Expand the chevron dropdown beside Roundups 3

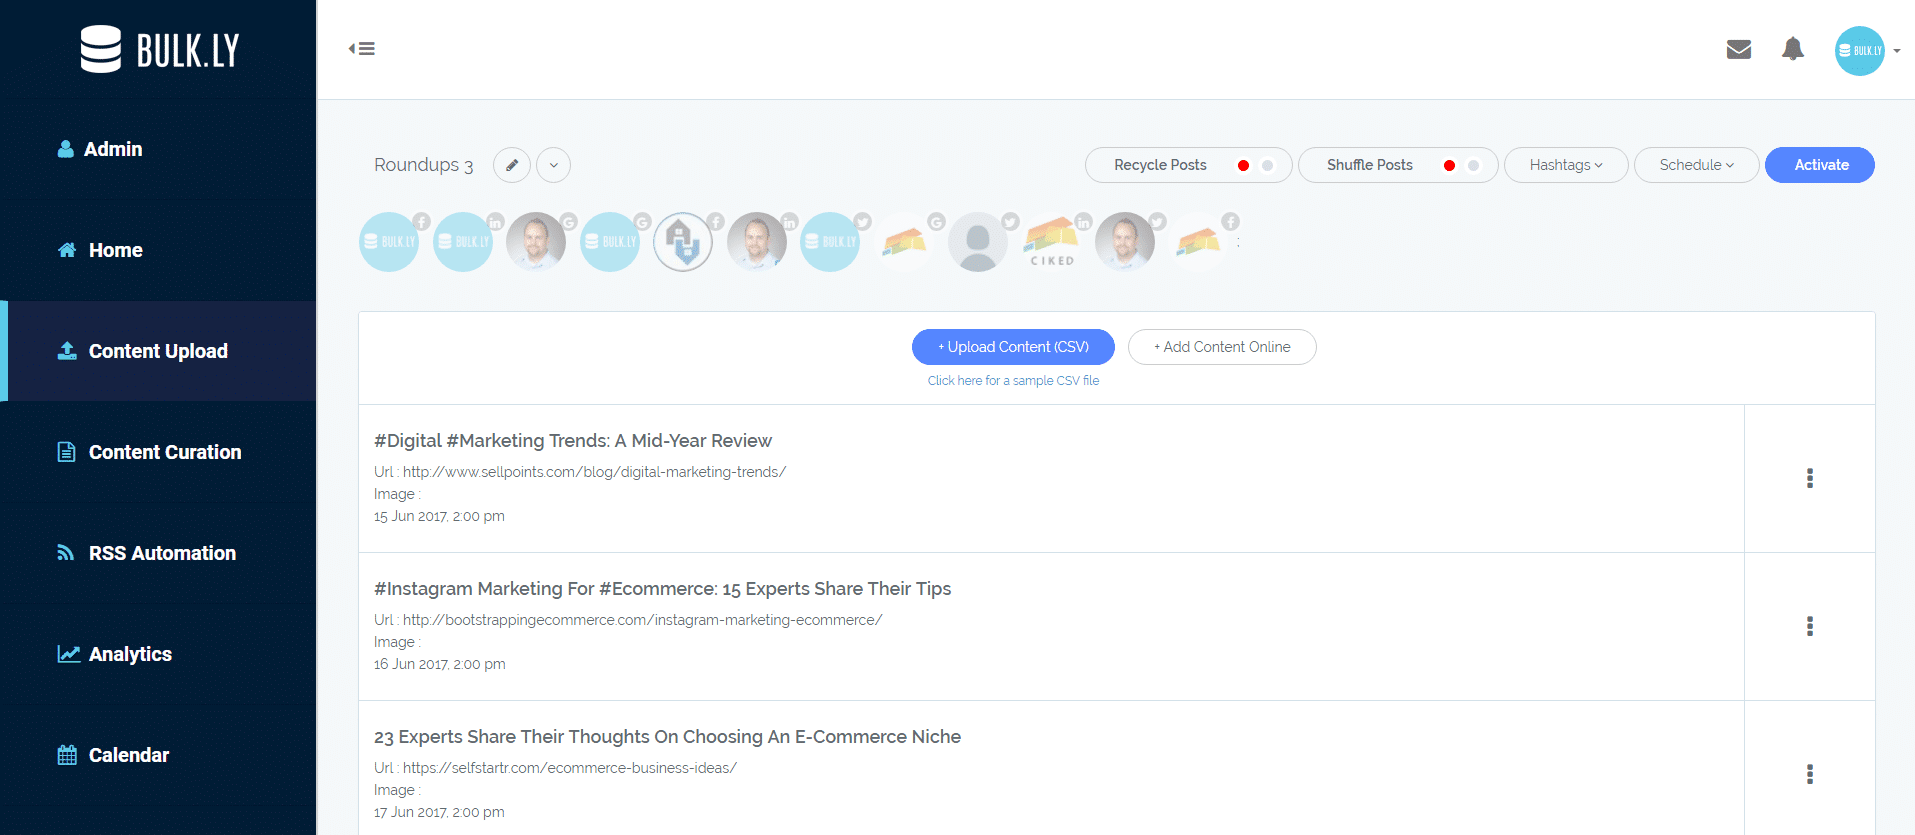point(553,165)
